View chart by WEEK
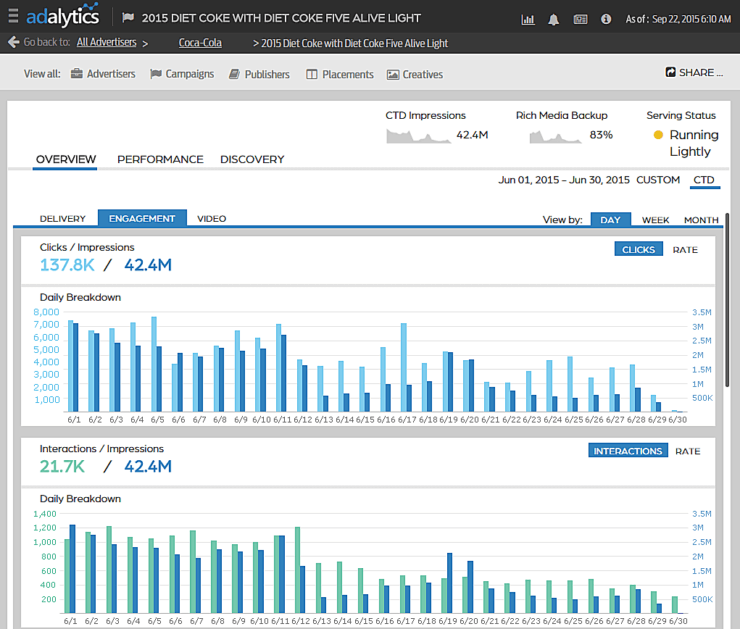 (x=656, y=220)
